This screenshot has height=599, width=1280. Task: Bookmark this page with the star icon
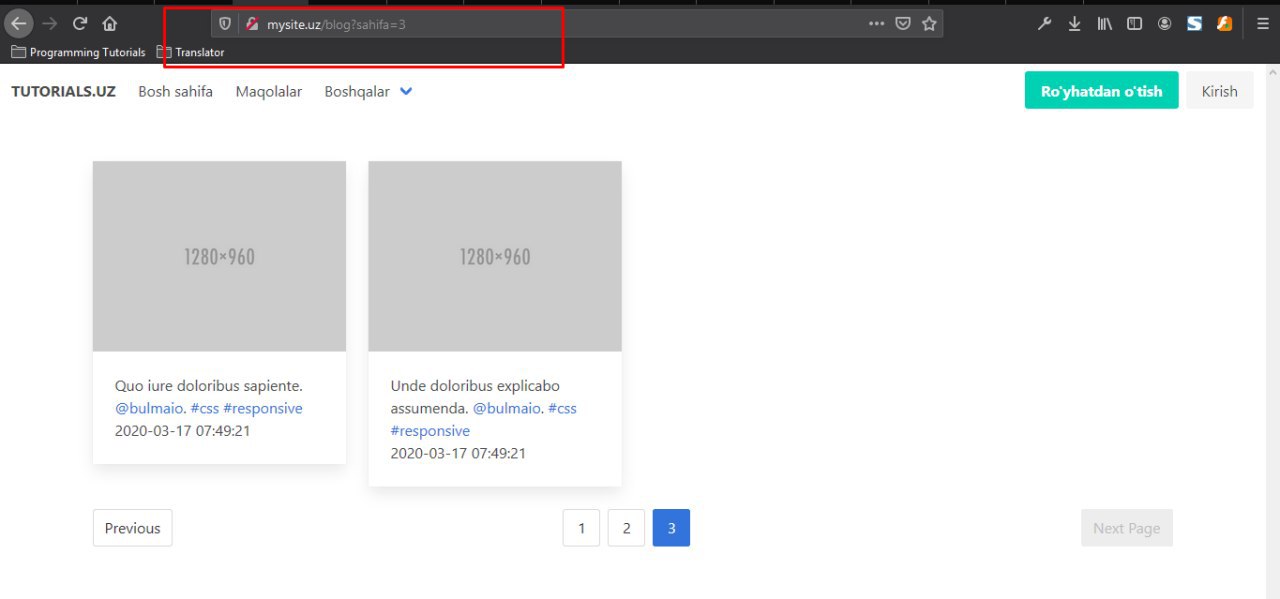pos(929,24)
